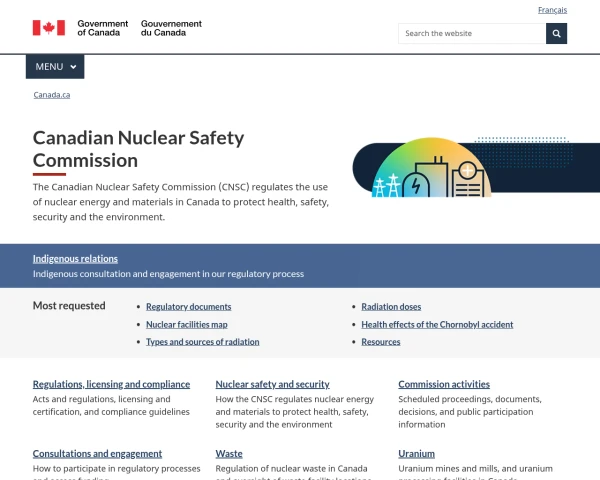
Task: Open the Resources link
Action: (381, 342)
